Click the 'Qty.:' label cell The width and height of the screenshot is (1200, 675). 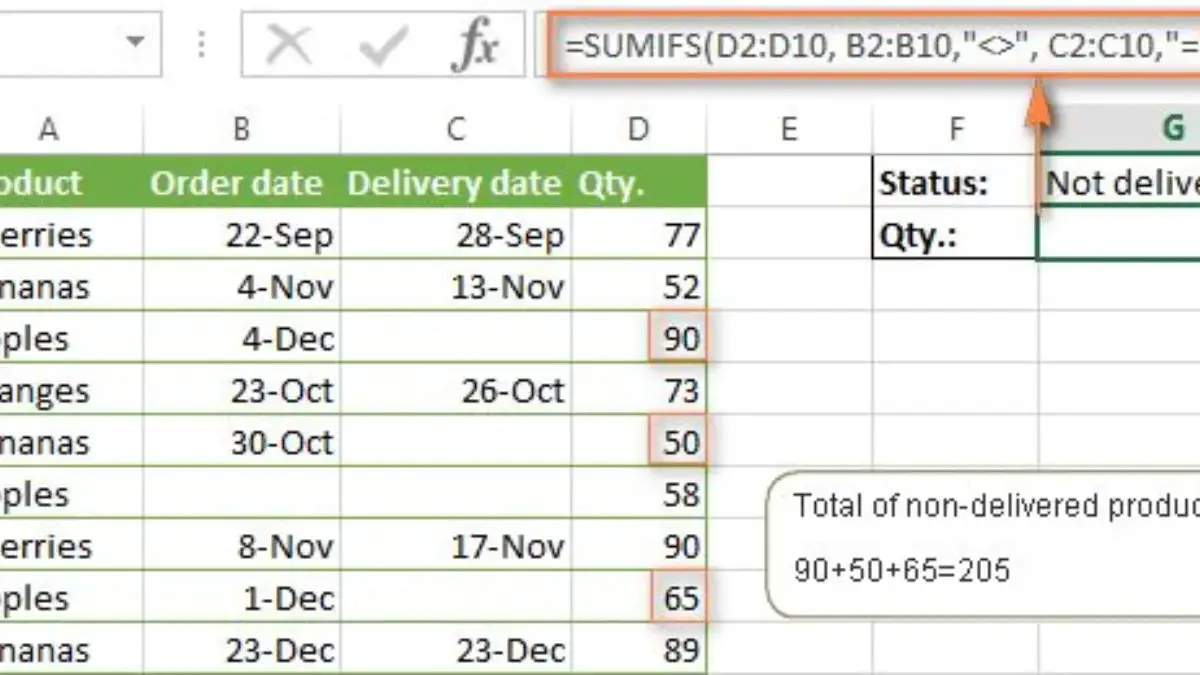pyautogui.click(x=955, y=235)
